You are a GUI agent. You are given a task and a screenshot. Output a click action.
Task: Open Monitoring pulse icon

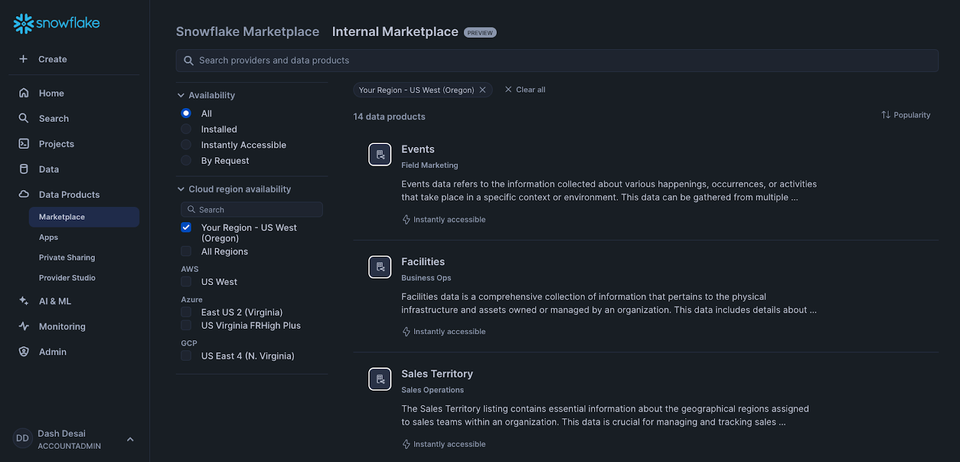click(24, 326)
